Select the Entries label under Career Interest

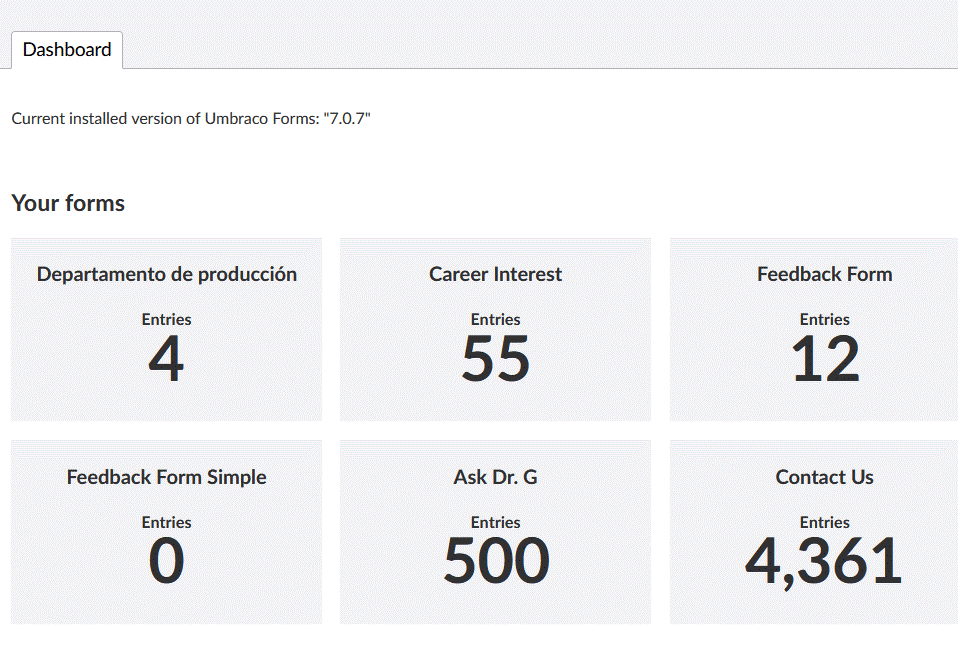point(495,319)
